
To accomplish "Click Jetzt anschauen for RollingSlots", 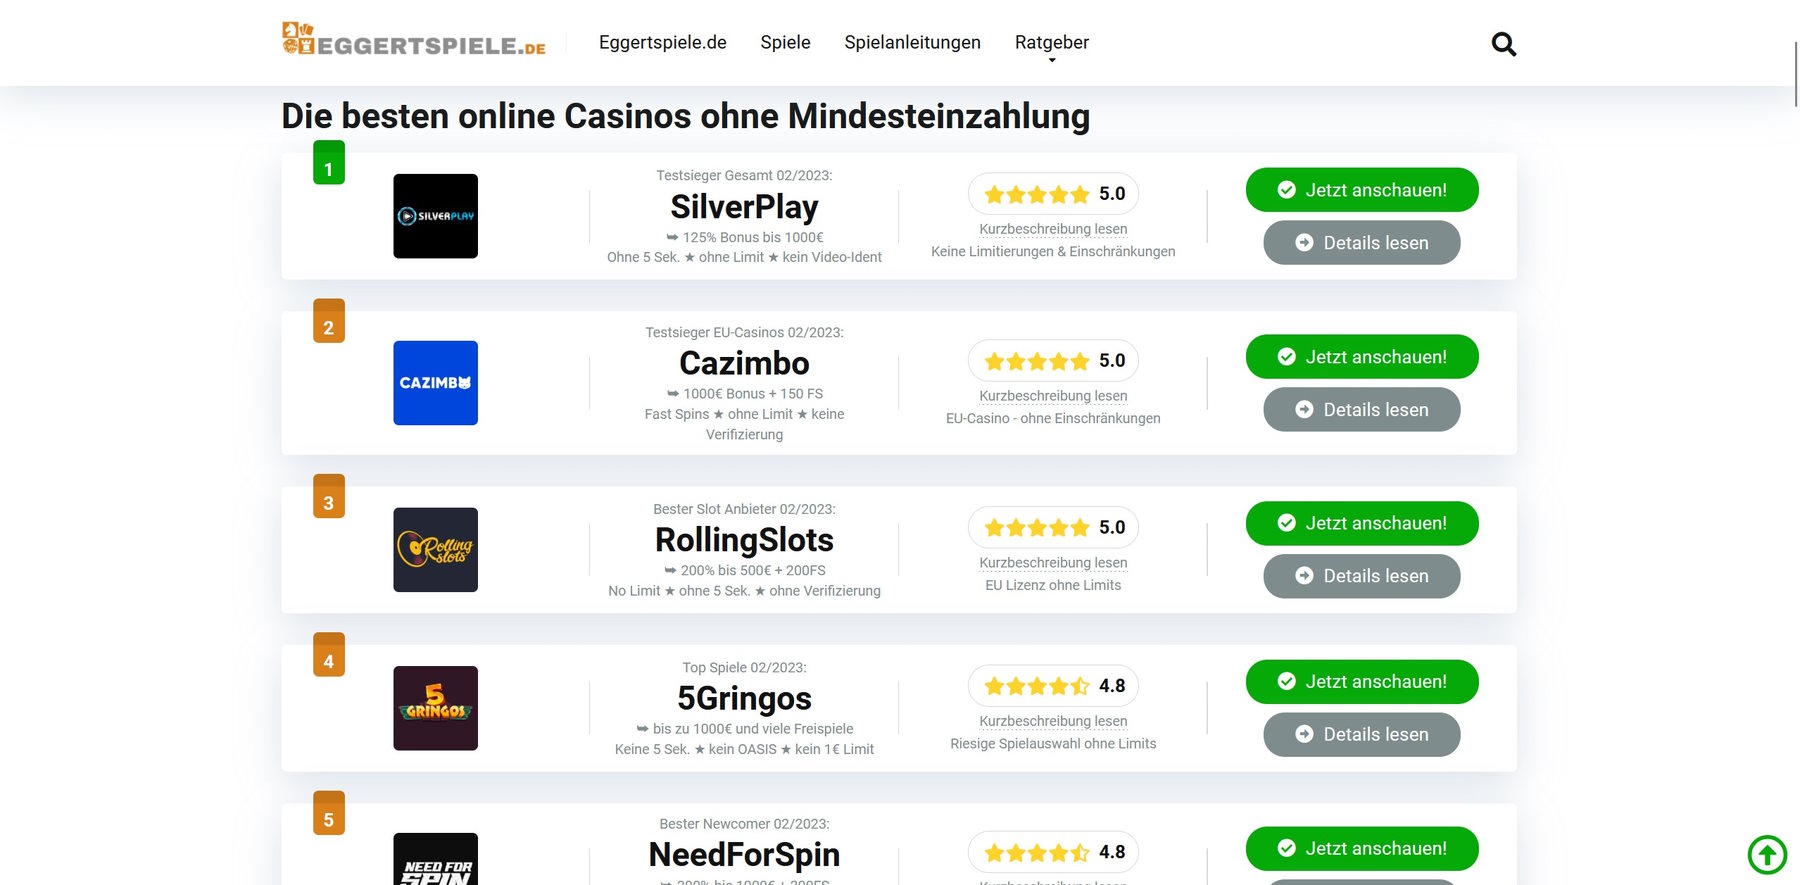I will coord(1361,523).
